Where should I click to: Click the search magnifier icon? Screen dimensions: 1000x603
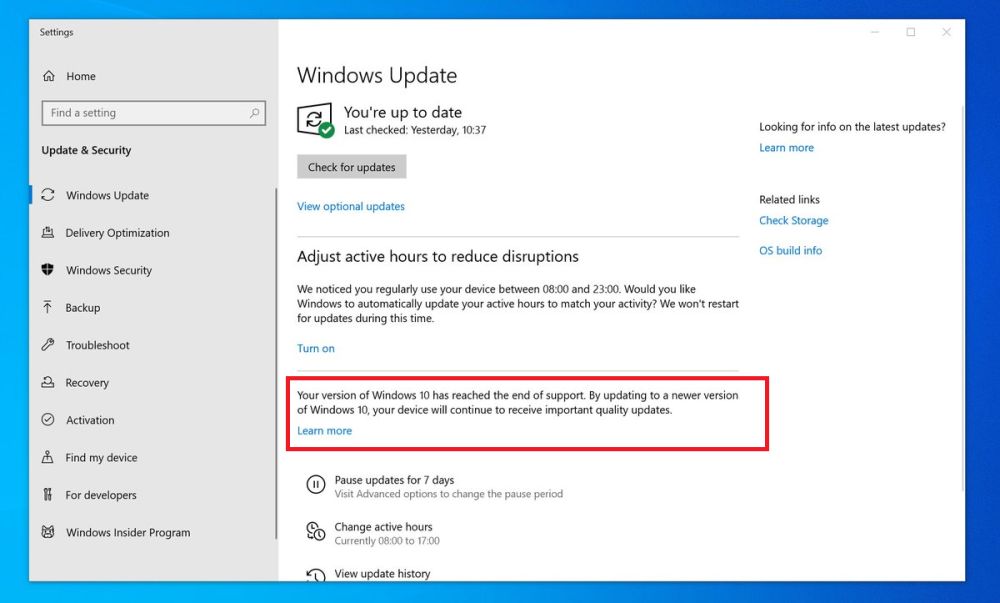click(x=254, y=113)
